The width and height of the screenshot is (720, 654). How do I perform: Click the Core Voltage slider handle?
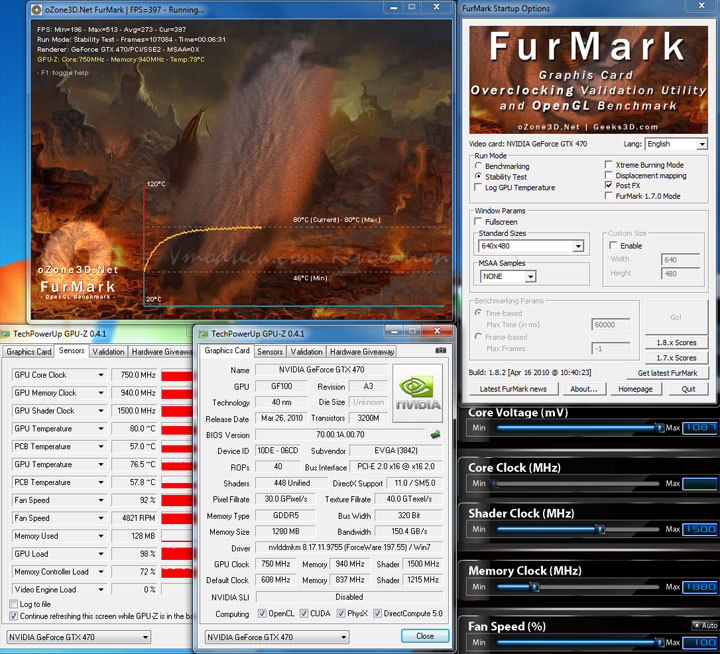tap(659, 428)
